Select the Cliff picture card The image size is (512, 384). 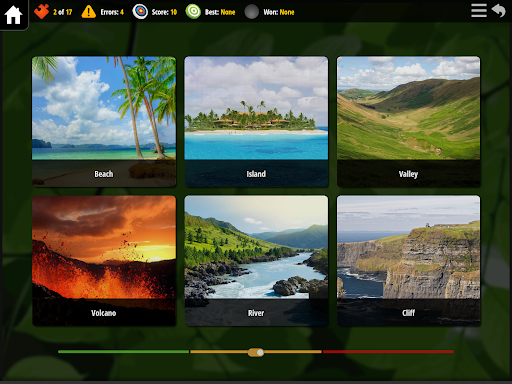pos(409,261)
